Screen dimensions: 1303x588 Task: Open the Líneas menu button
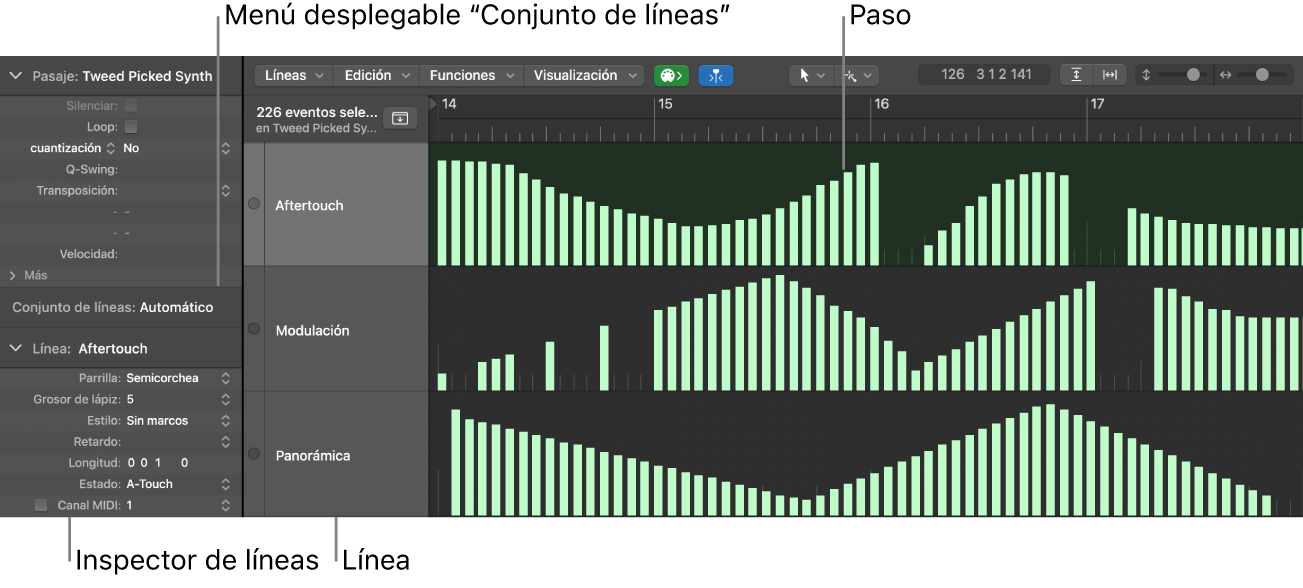294,75
